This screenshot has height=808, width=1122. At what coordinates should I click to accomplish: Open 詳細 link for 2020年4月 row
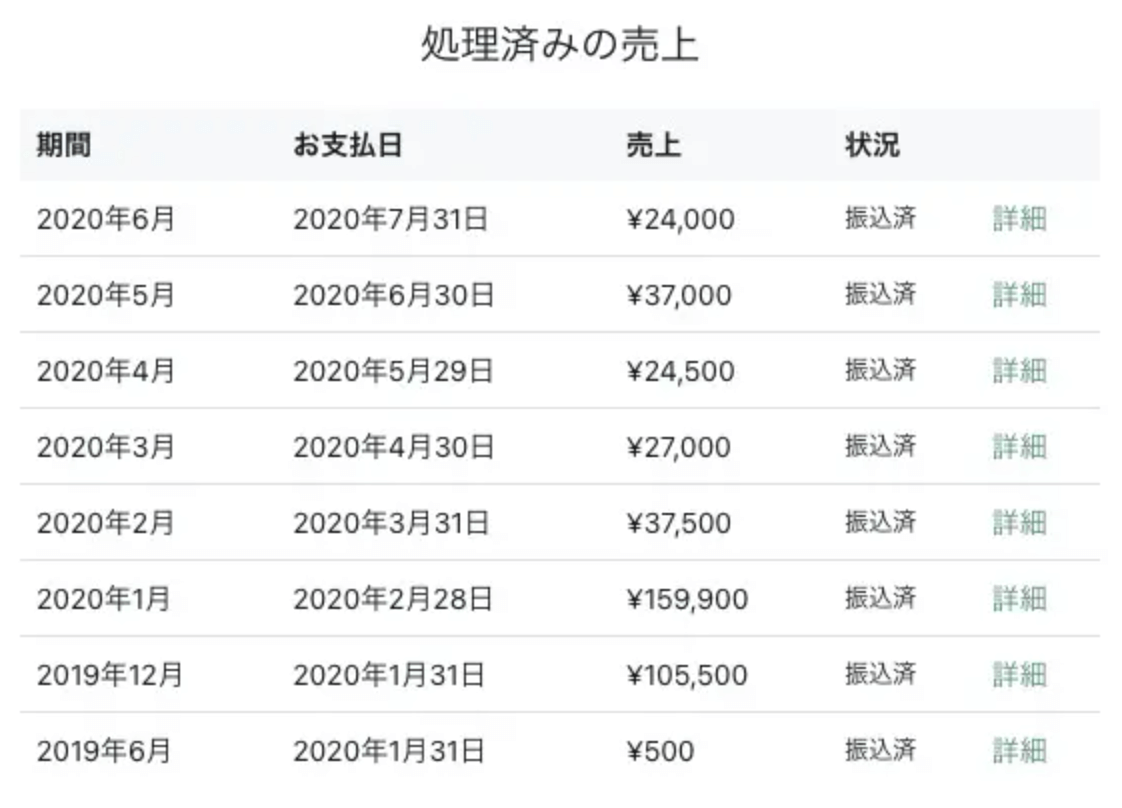[1020, 370]
